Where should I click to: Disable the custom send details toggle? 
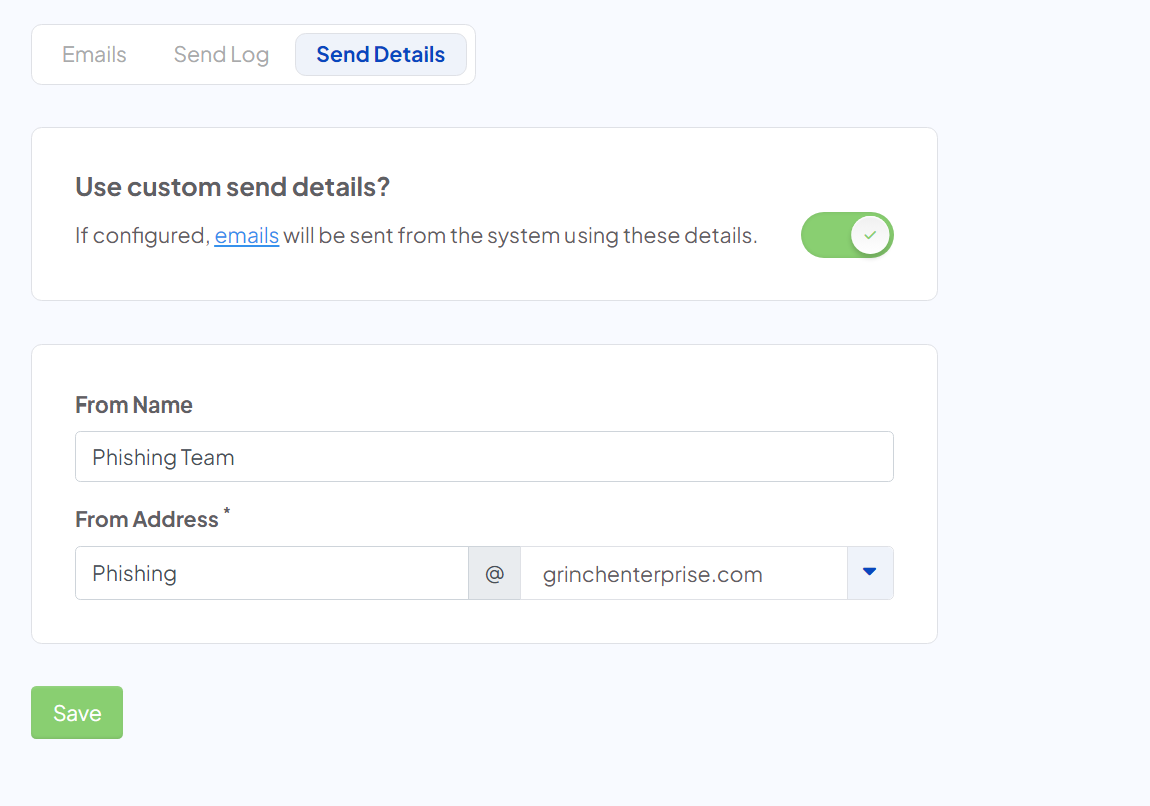[x=847, y=235]
